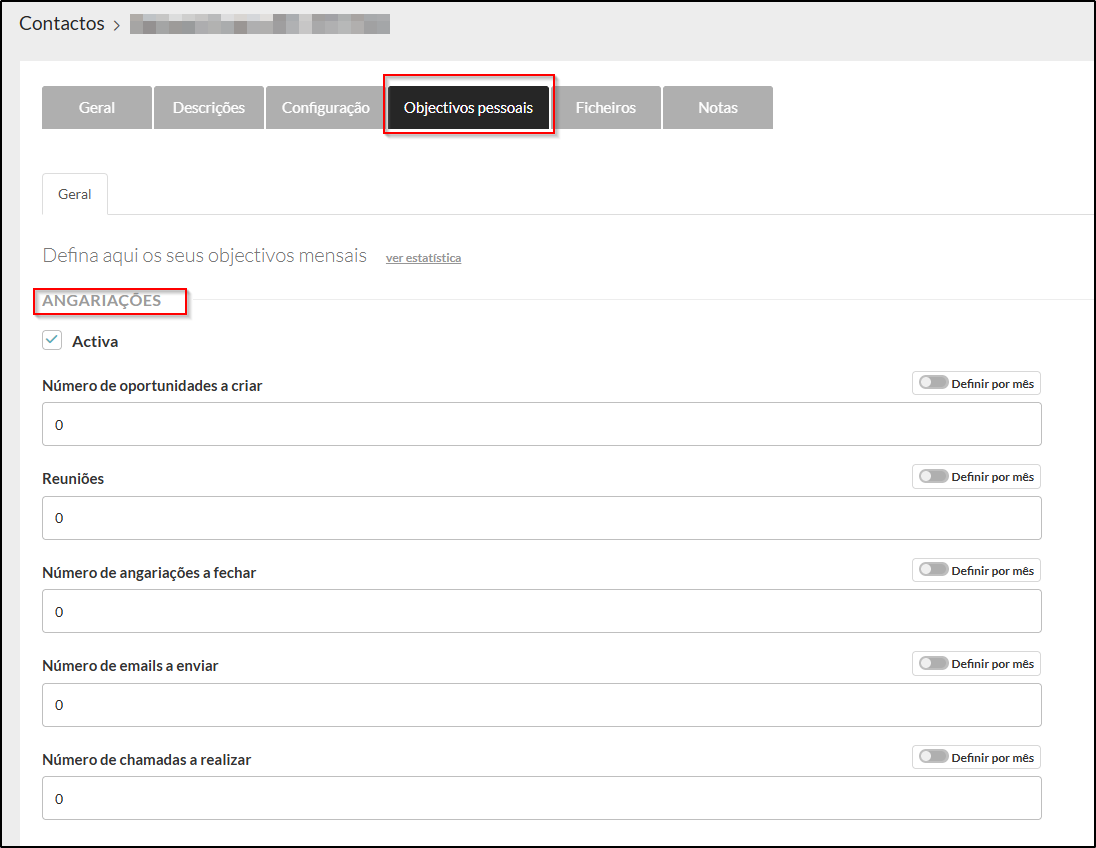Switch to the Descrições tab
1096x848 pixels.
tap(208, 108)
